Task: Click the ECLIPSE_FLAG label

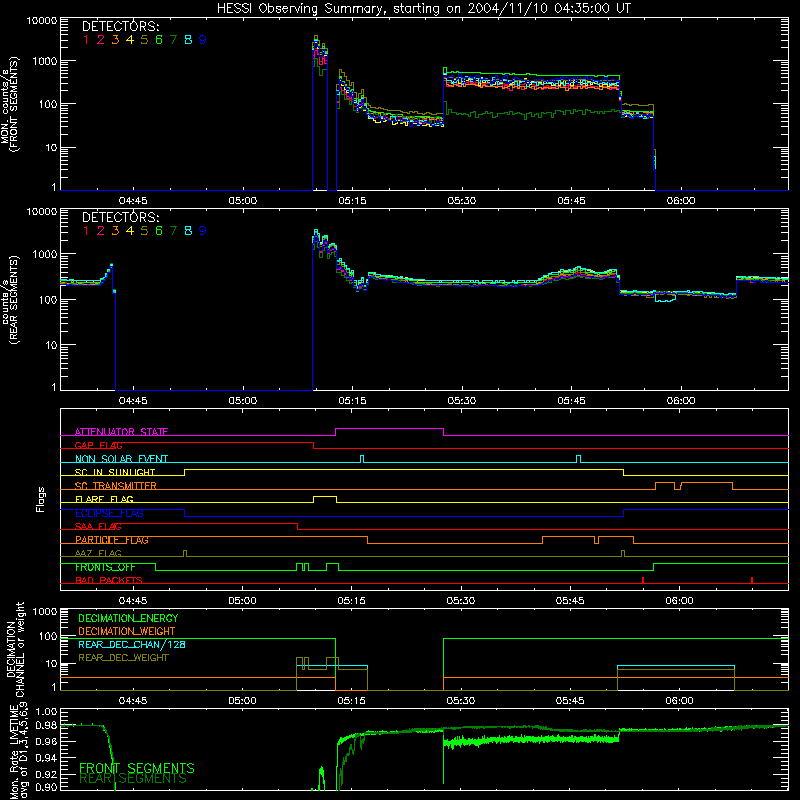Action: pos(109,513)
